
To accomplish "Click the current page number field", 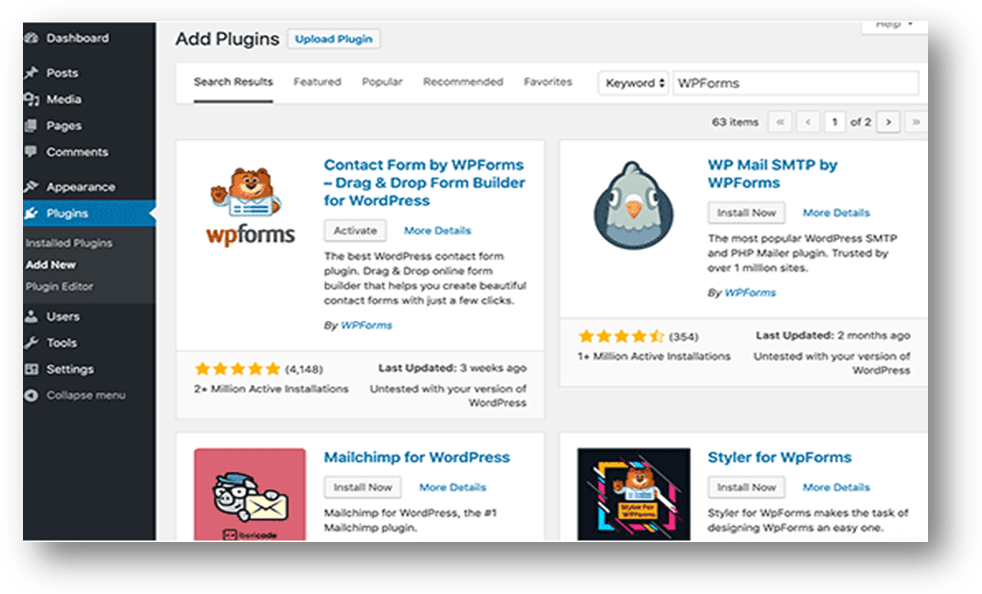I will pos(834,122).
